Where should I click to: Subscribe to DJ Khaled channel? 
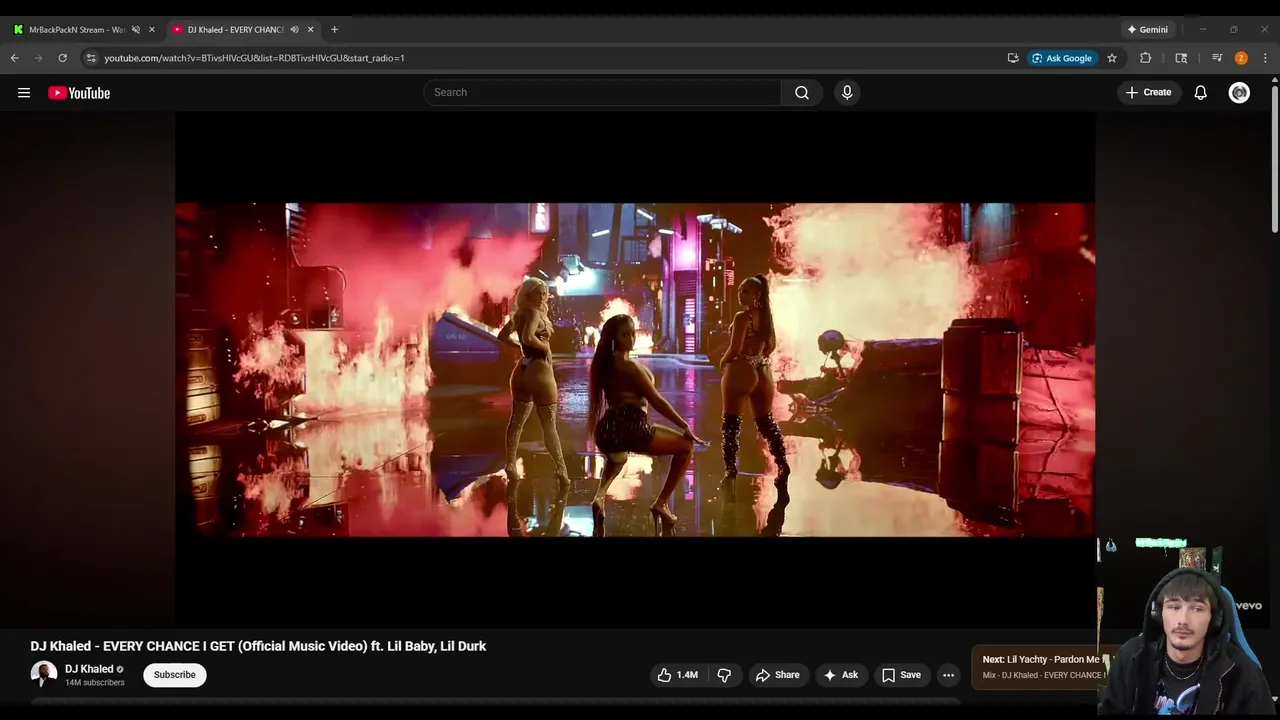click(x=175, y=675)
